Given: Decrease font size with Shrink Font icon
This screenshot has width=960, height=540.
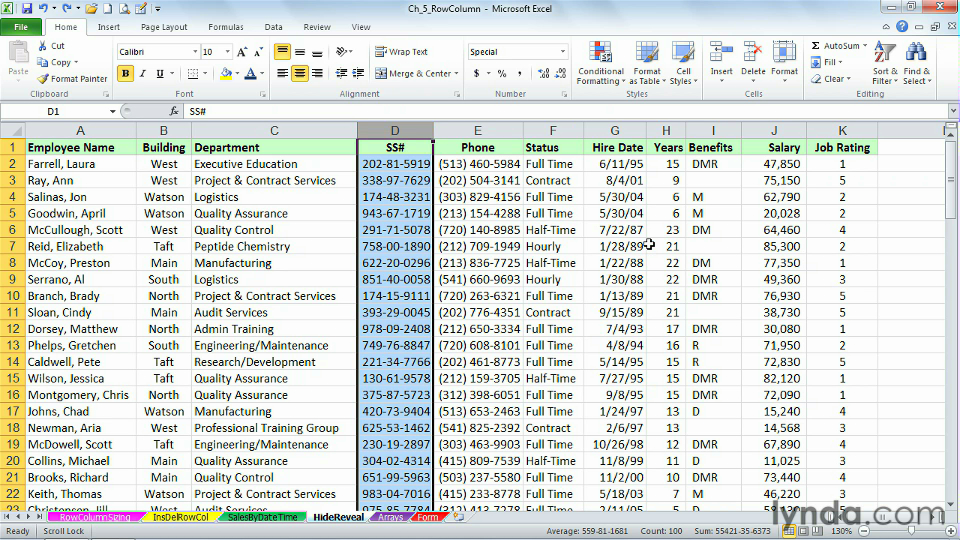Looking at the screenshot, I should click(x=258, y=52).
